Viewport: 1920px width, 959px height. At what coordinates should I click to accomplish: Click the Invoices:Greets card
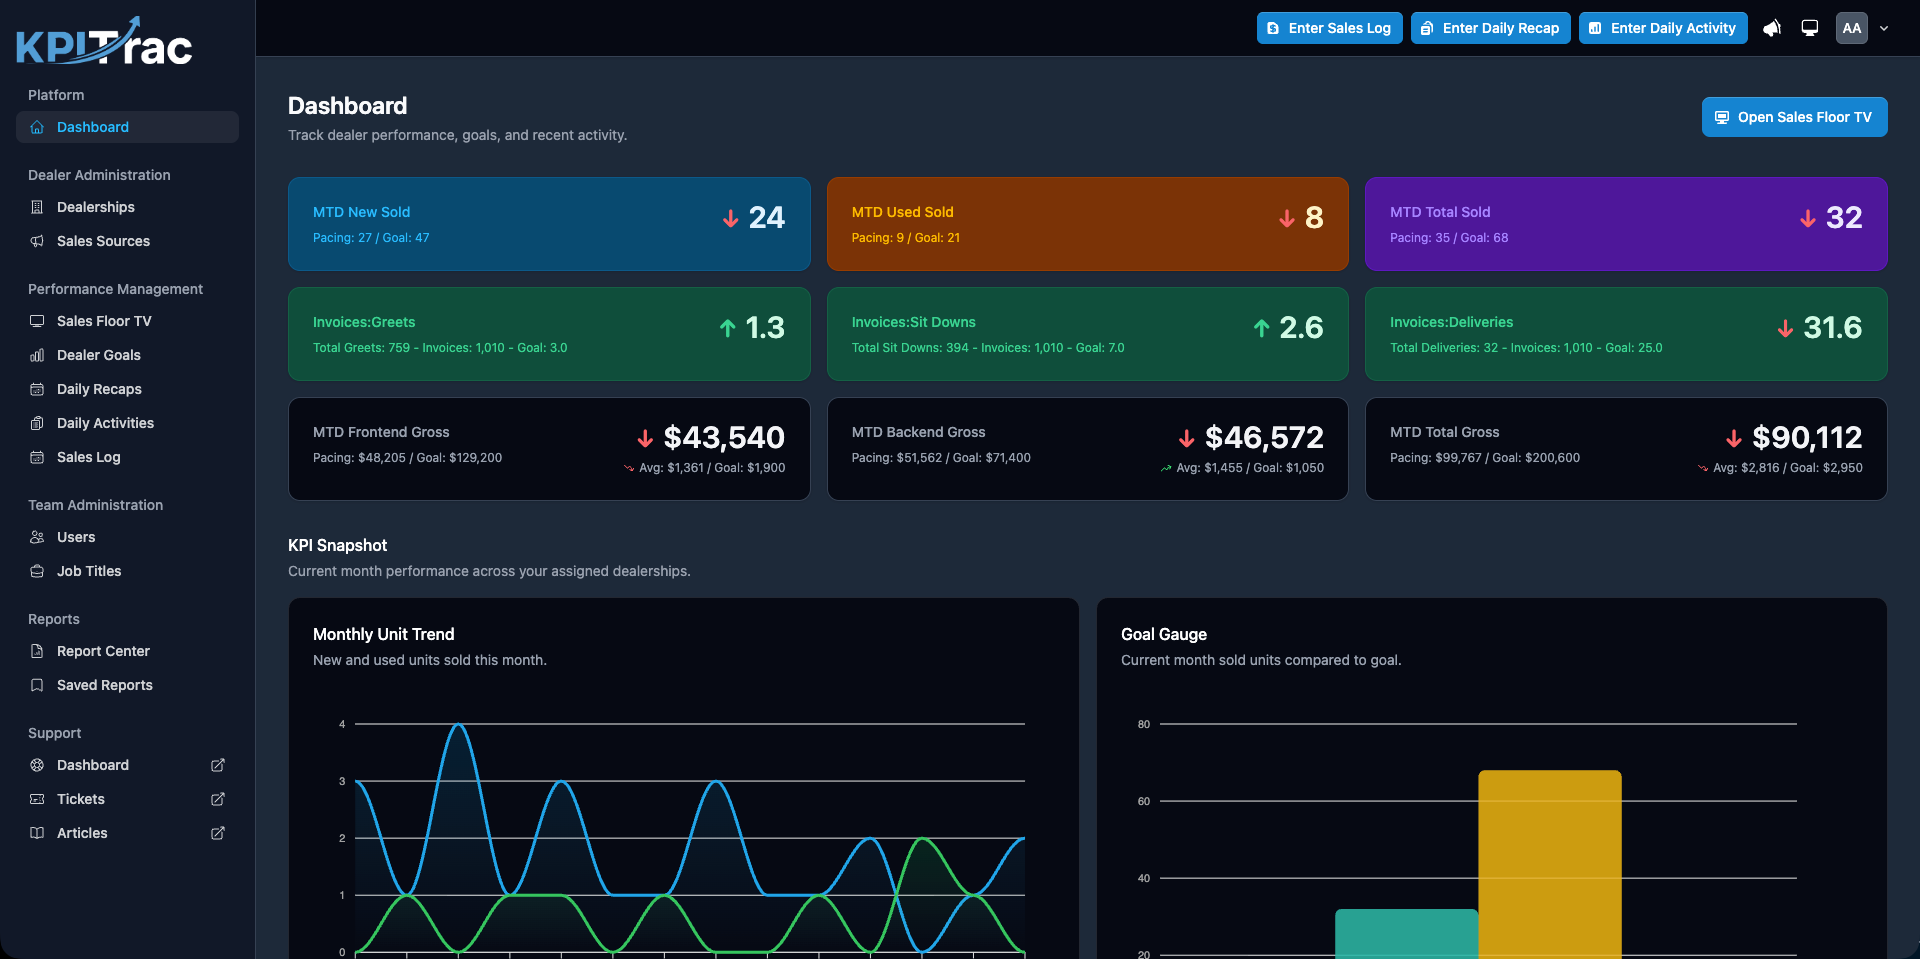549,334
